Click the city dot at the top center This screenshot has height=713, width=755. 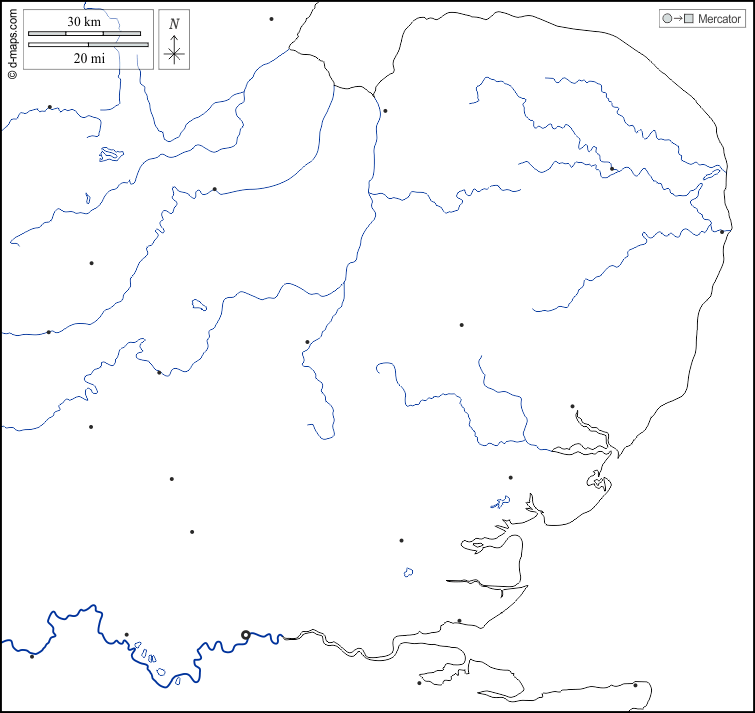(x=271, y=19)
